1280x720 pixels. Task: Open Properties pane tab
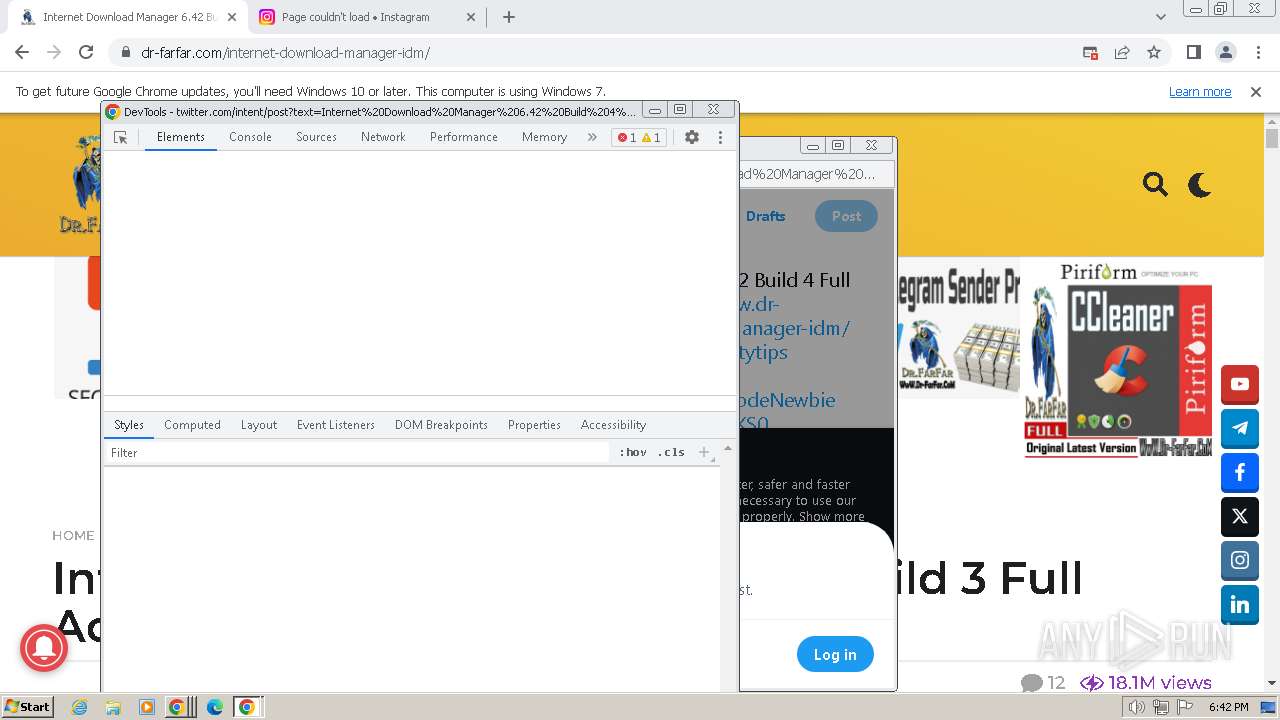click(x=534, y=425)
